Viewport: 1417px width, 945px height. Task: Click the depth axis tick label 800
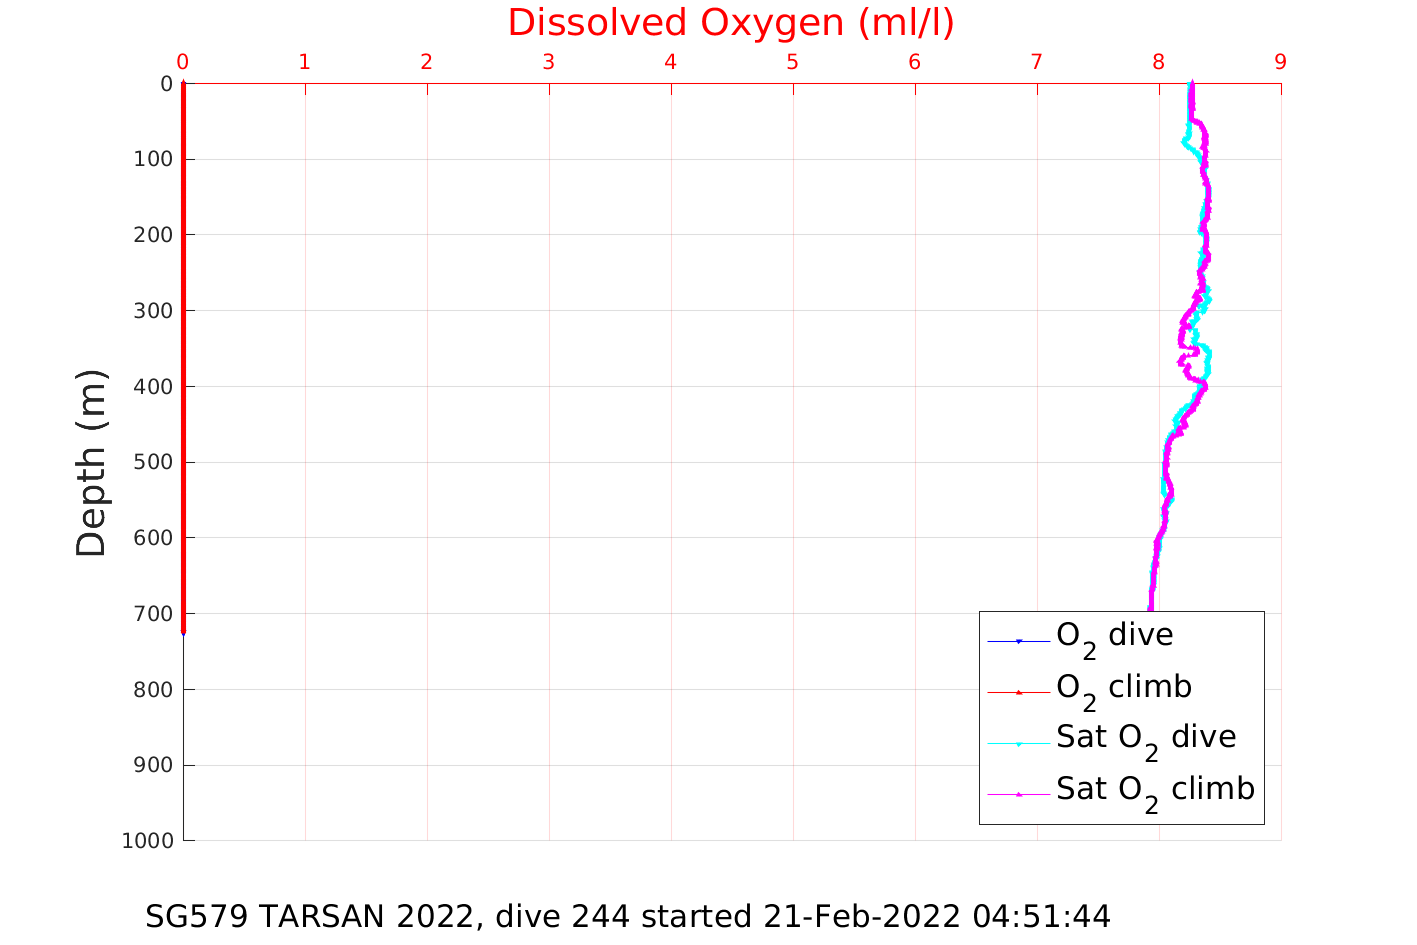pyautogui.click(x=153, y=690)
